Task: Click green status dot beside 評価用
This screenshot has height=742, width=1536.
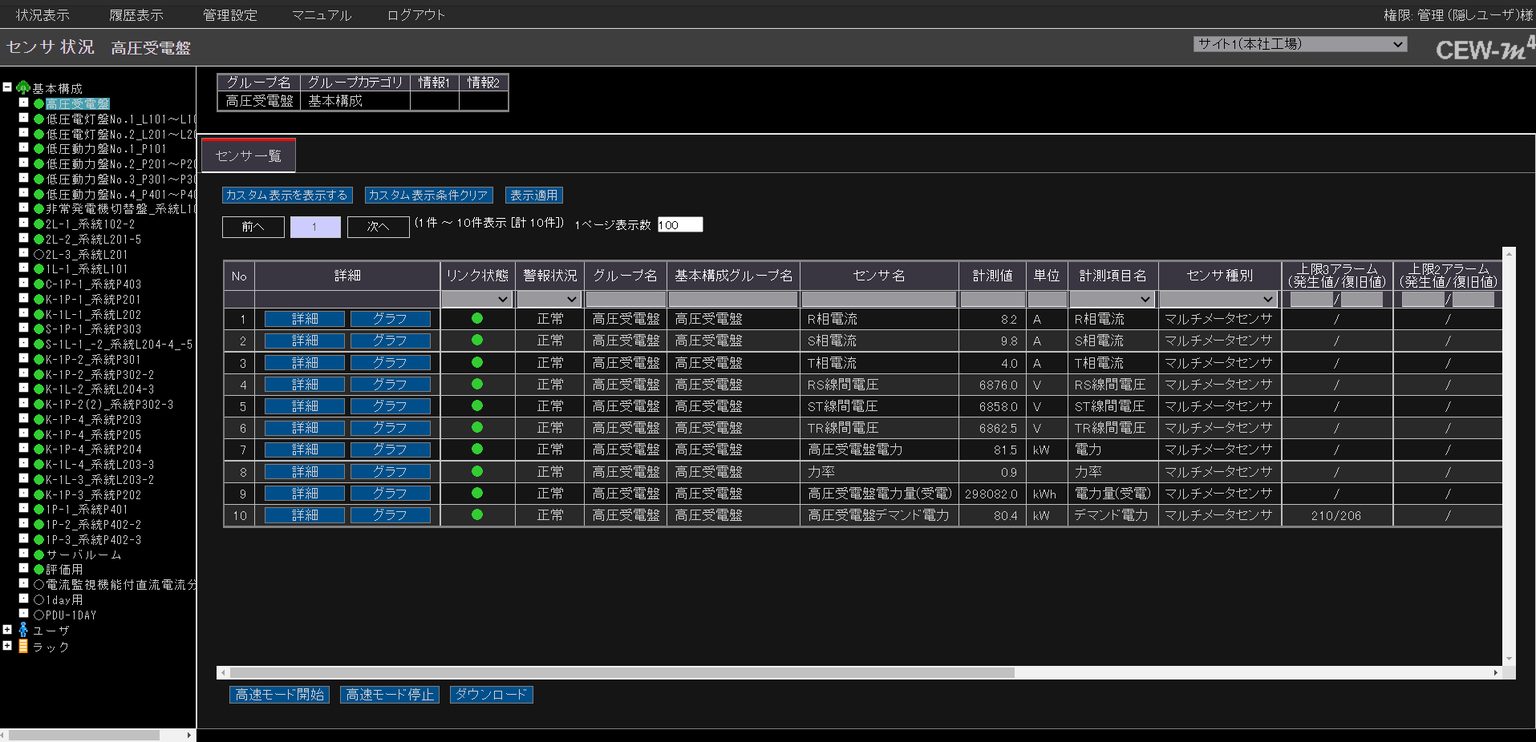Action: pos(38,570)
